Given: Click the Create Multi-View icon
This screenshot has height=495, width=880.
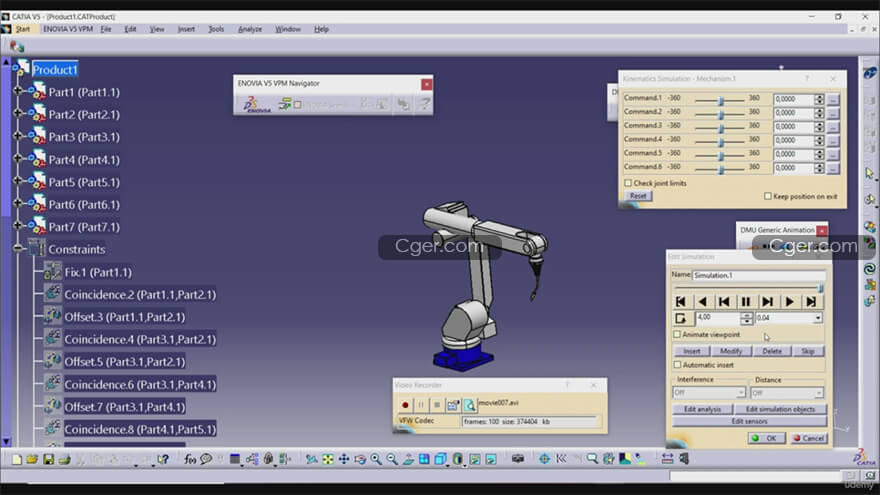Looking at the screenshot, I should 424,459.
